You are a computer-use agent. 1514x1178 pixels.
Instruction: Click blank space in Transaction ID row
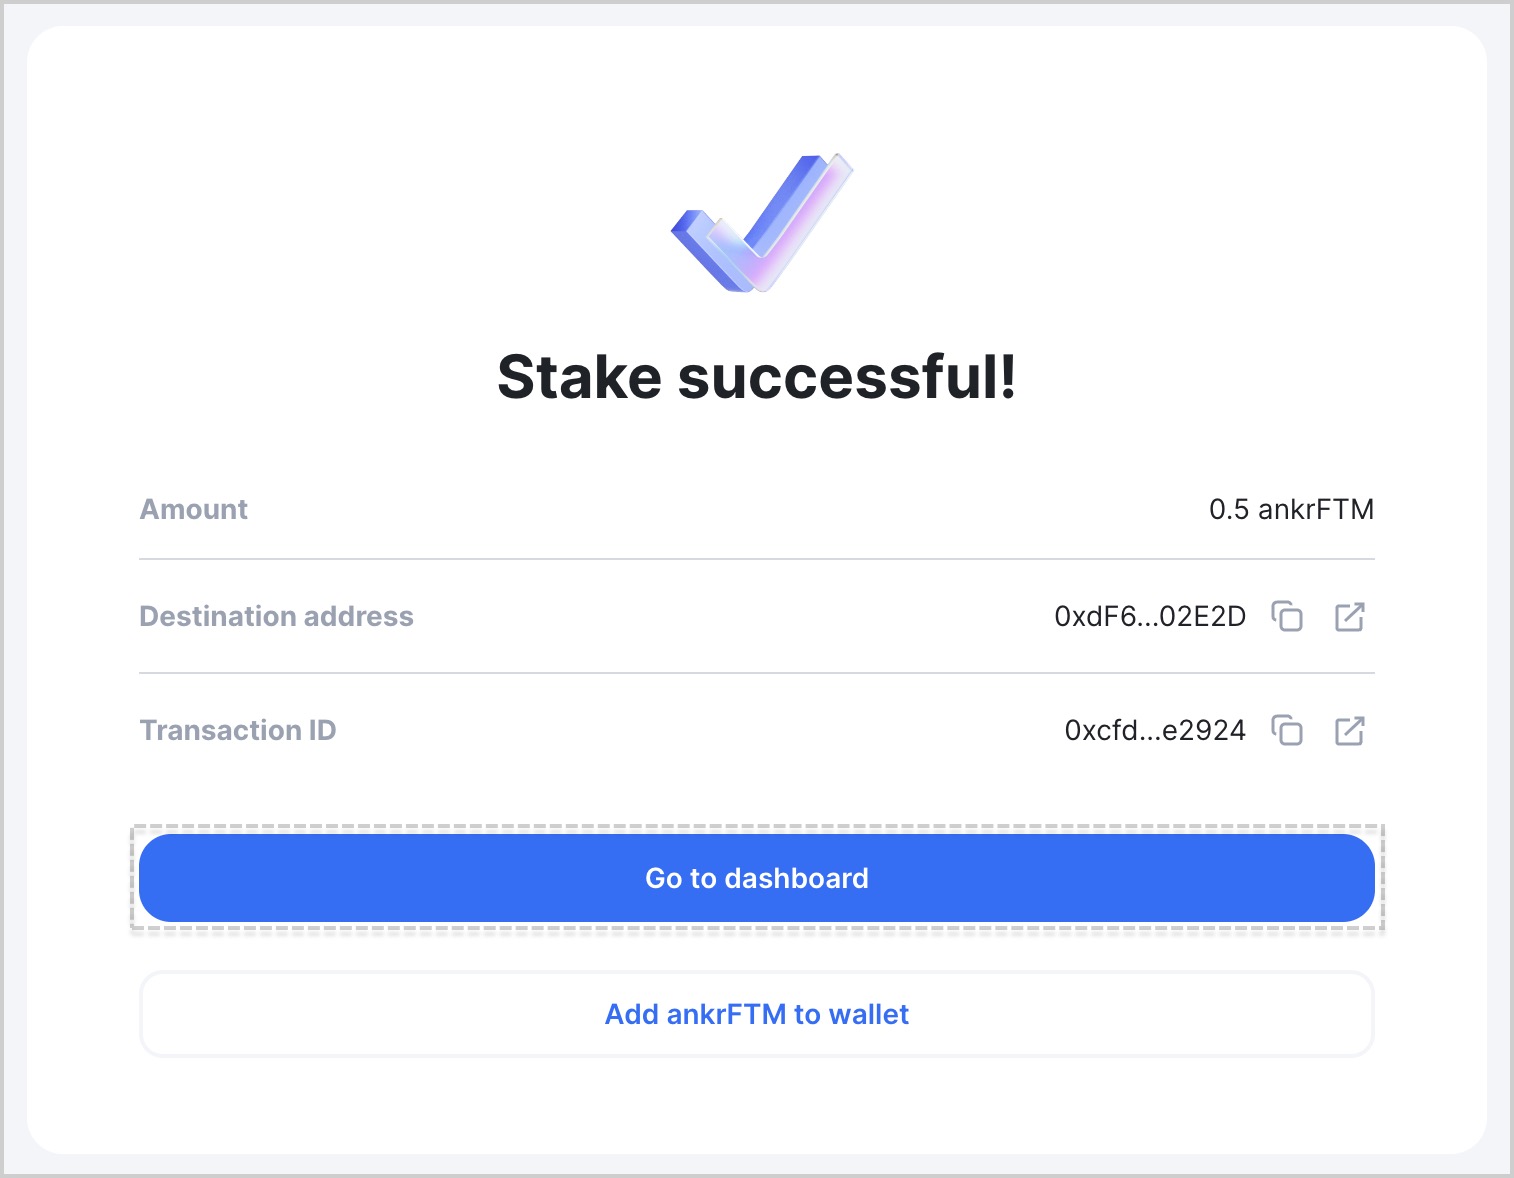pos(700,730)
